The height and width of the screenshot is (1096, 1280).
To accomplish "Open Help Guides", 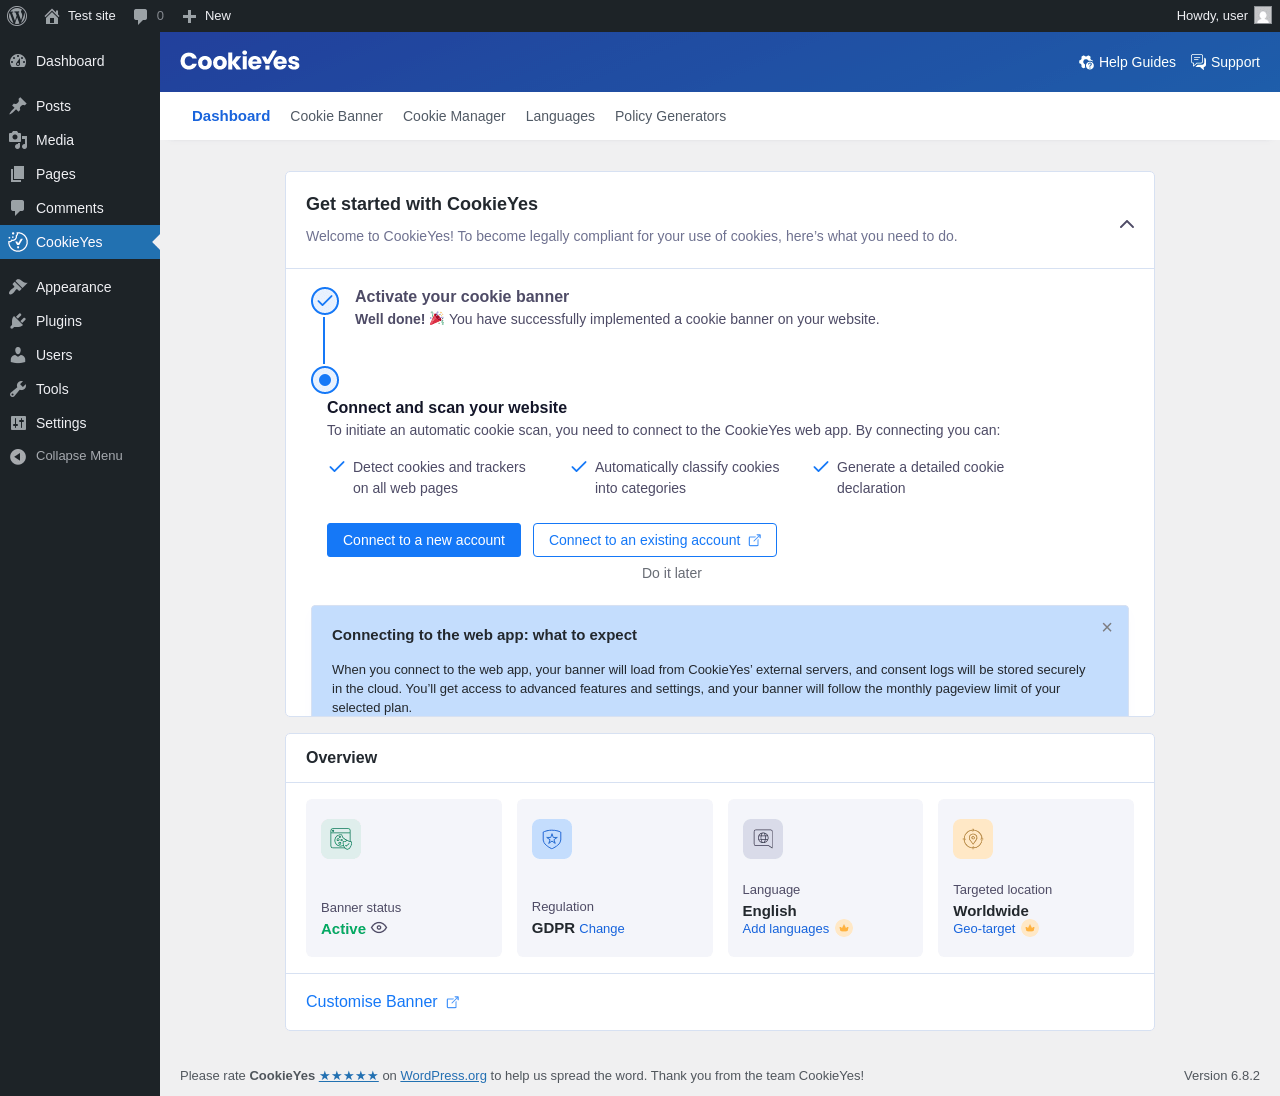I will [x=1127, y=62].
